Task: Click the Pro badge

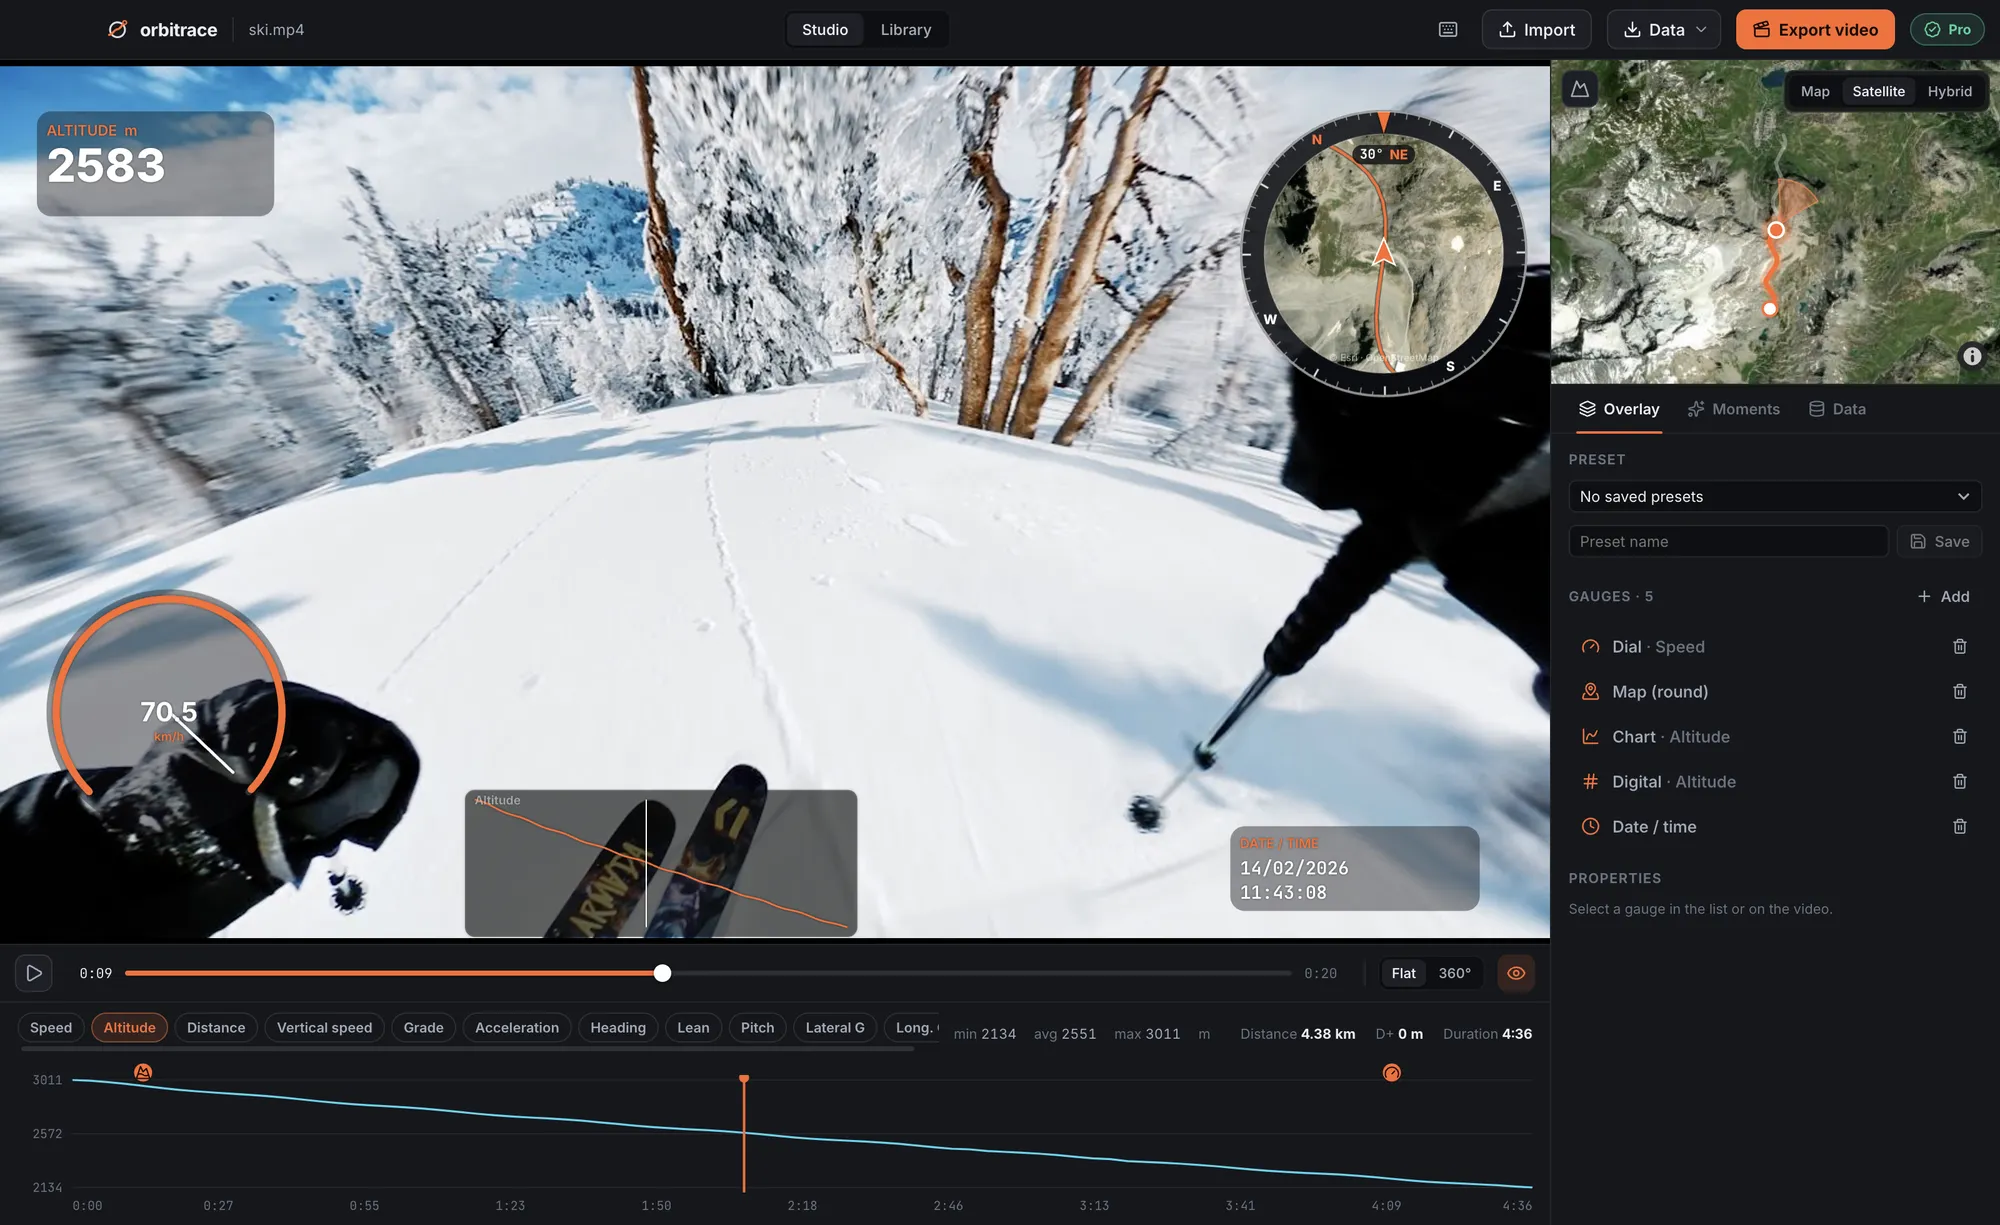Action: pos(1947,29)
